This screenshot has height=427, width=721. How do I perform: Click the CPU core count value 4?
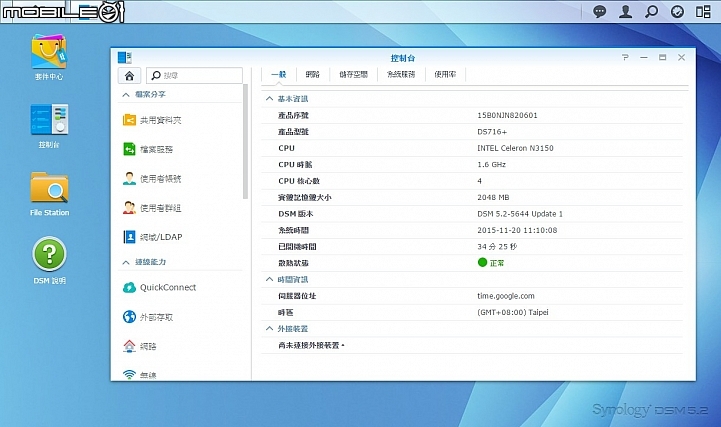480,181
